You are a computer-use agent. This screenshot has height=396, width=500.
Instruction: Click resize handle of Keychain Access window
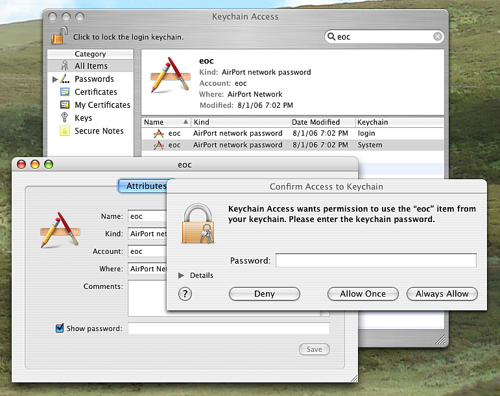click(441, 340)
